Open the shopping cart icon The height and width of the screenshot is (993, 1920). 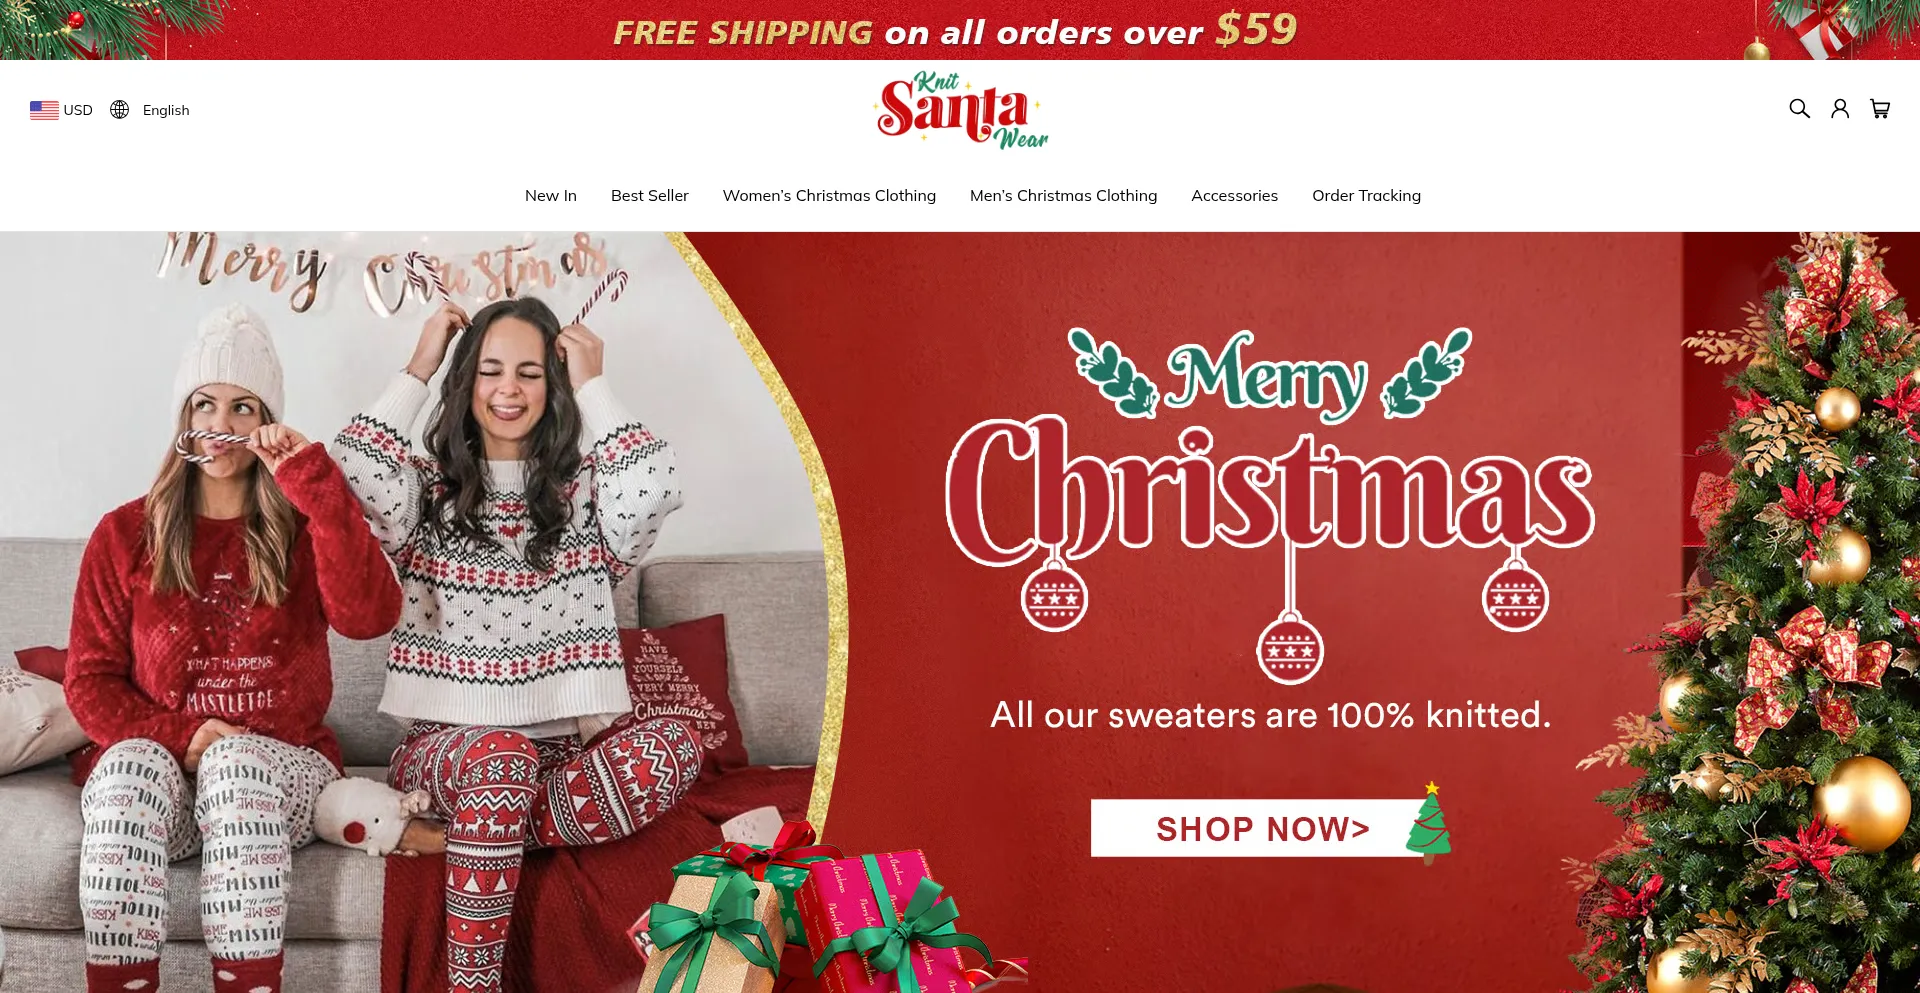pos(1880,109)
